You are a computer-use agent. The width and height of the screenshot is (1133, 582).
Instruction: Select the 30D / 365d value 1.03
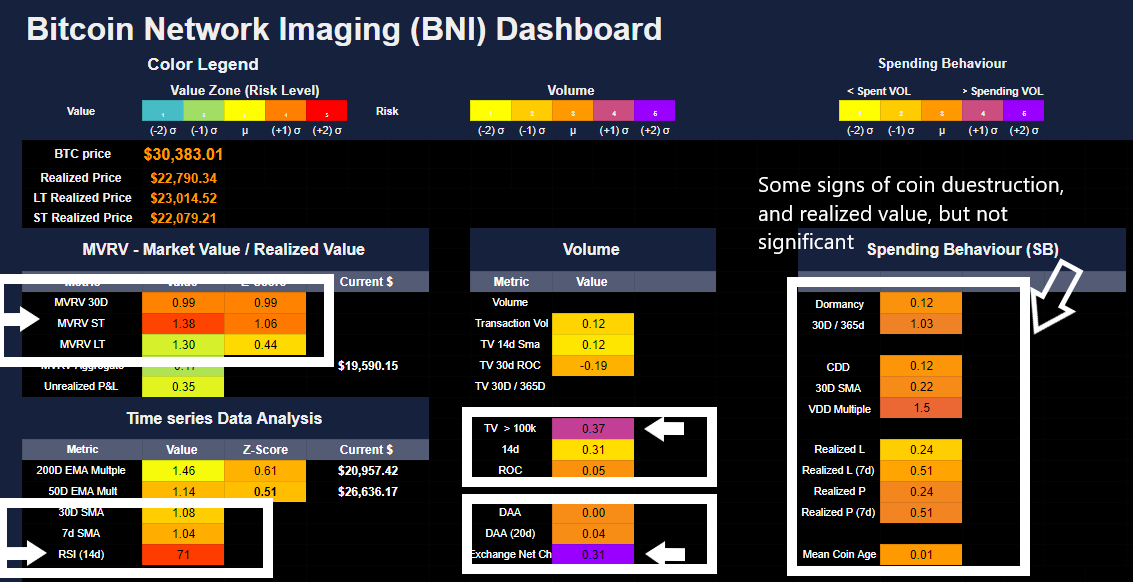[x=921, y=324]
